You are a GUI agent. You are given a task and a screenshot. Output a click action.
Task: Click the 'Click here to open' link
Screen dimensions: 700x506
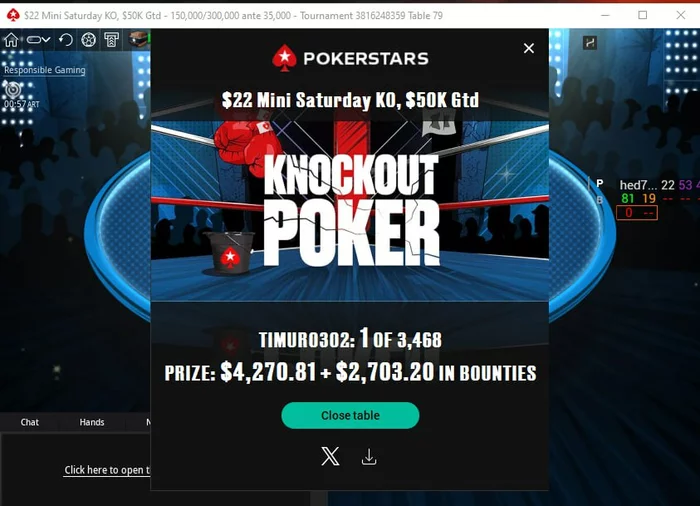click(107, 470)
